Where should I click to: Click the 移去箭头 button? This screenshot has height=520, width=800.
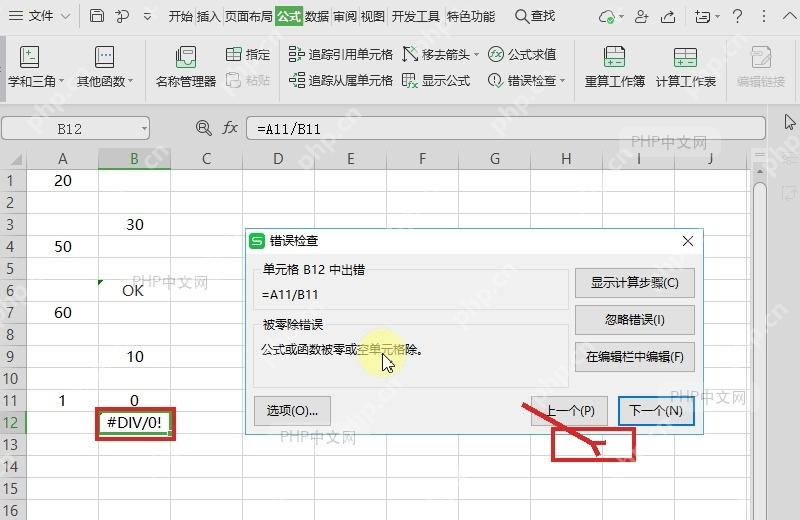click(x=436, y=54)
